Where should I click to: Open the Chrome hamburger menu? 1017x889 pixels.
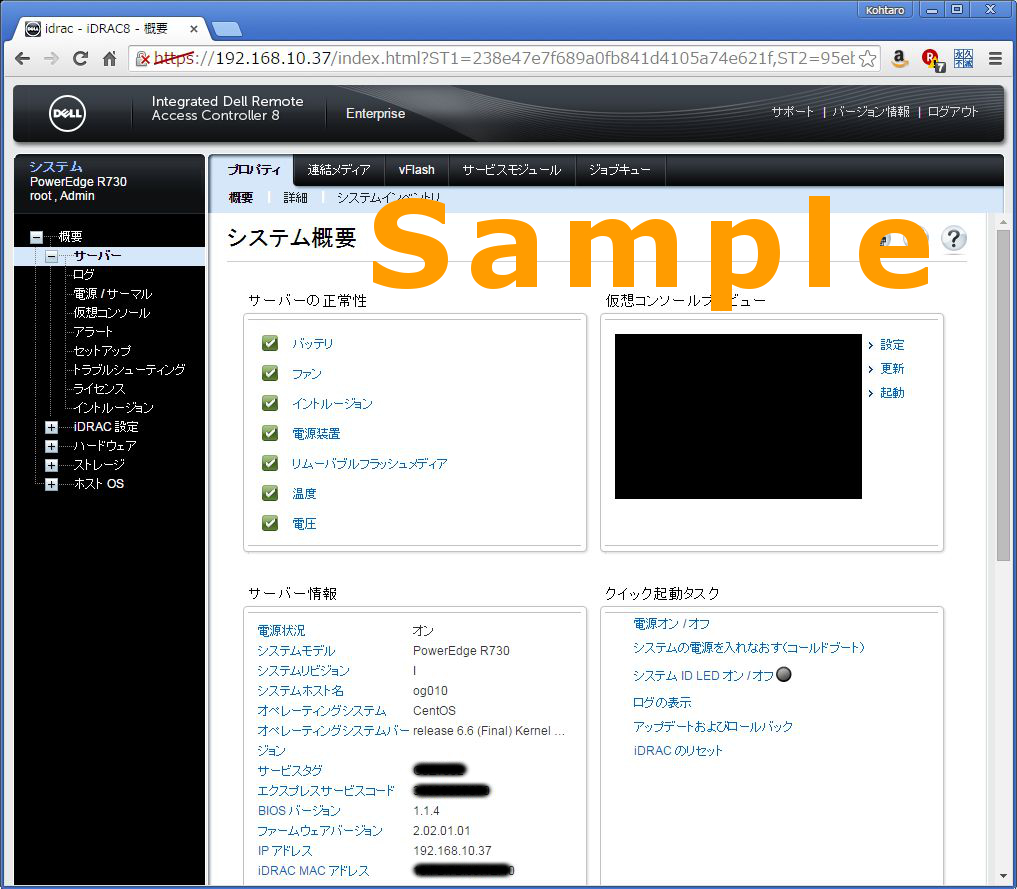(x=996, y=59)
